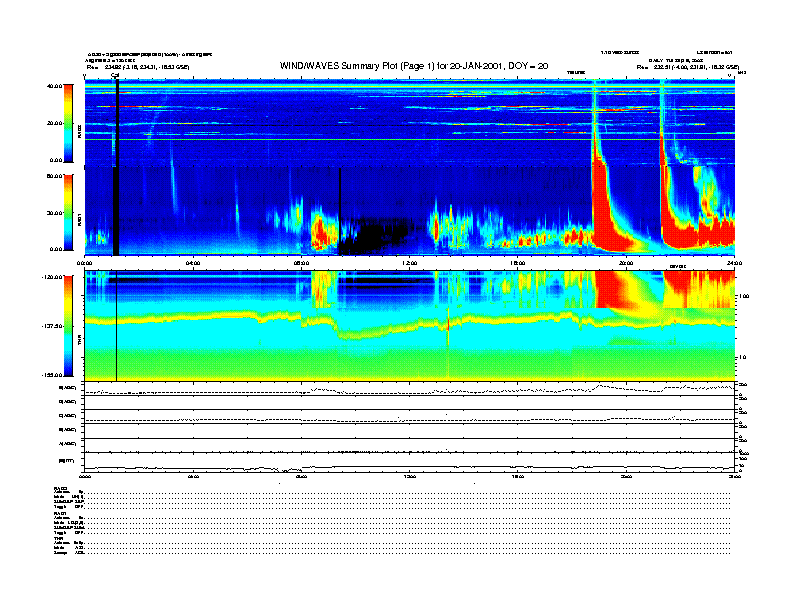Click the 30.00 label on RAD1 scale
Image resolution: width=792 pixels, height=612 pixels.
(x=54, y=213)
